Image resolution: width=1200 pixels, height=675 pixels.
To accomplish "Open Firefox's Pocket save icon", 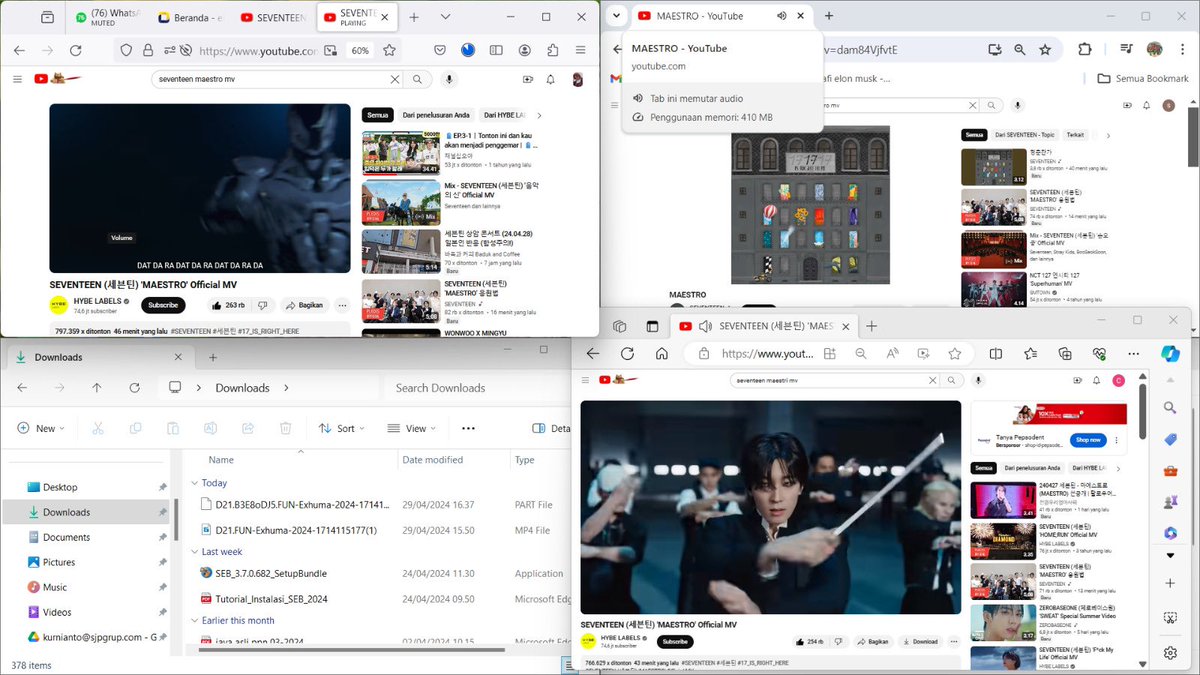I will pos(441,50).
